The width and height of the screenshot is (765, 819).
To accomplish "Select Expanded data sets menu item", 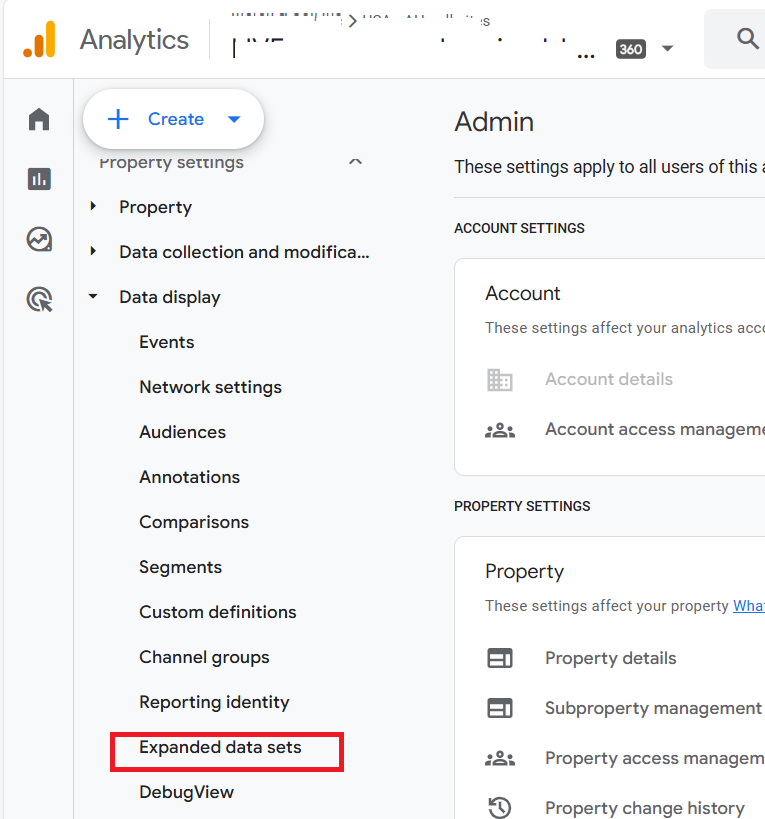I will coord(220,747).
